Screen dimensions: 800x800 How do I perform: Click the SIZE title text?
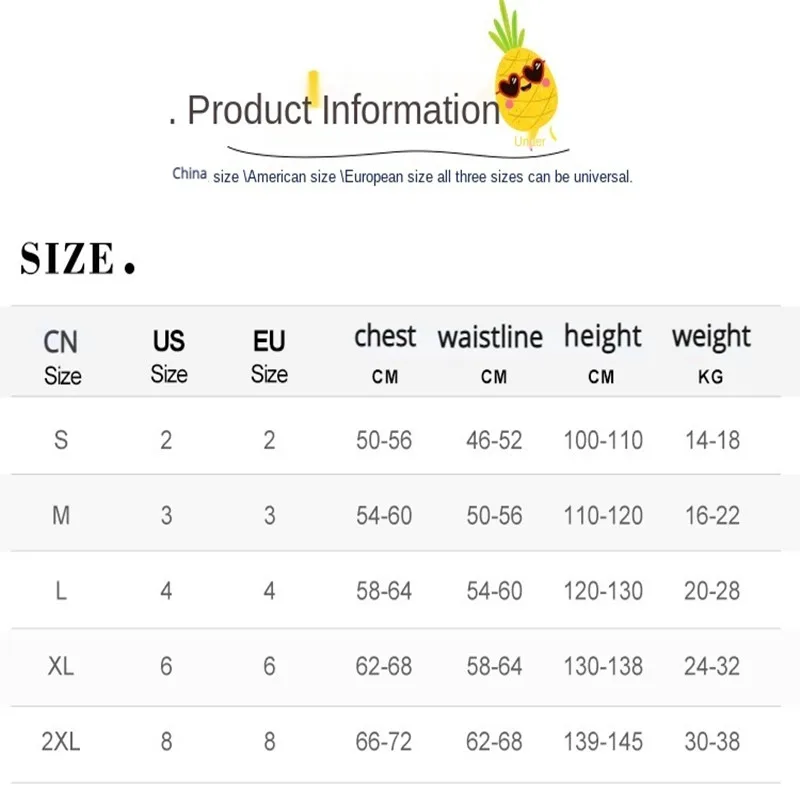pos(78,258)
